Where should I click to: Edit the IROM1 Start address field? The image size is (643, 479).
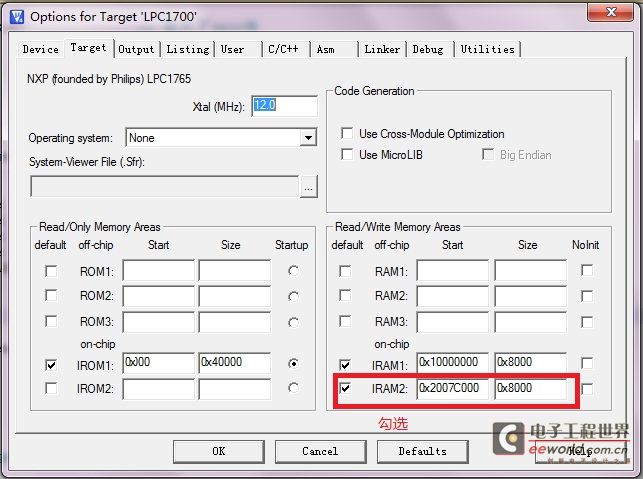tap(159, 363)
